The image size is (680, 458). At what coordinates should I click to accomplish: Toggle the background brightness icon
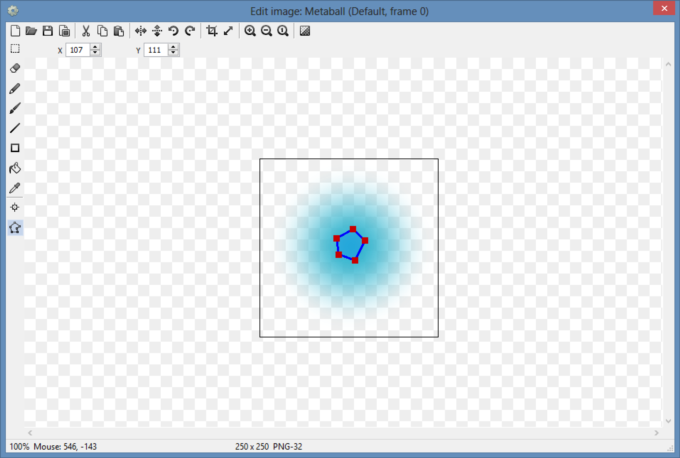click(305, 31)
